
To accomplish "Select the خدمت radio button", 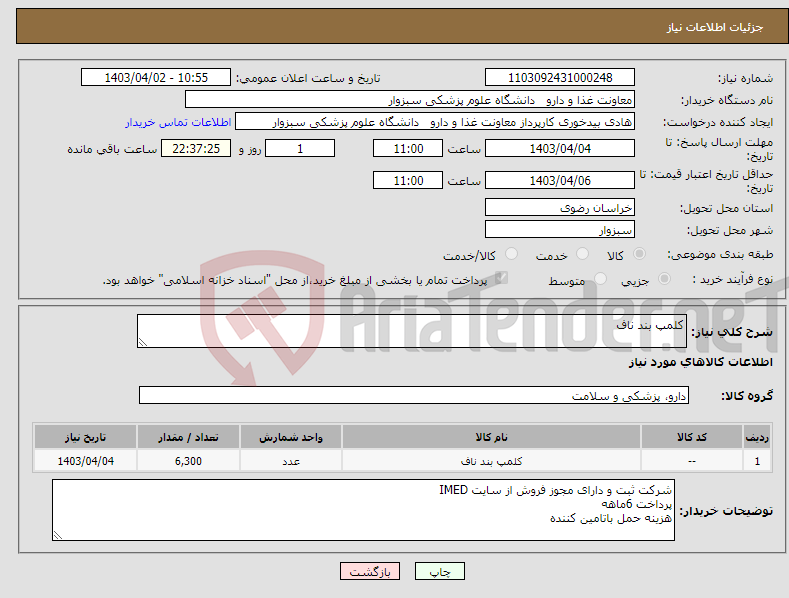I will coord(582,254).
